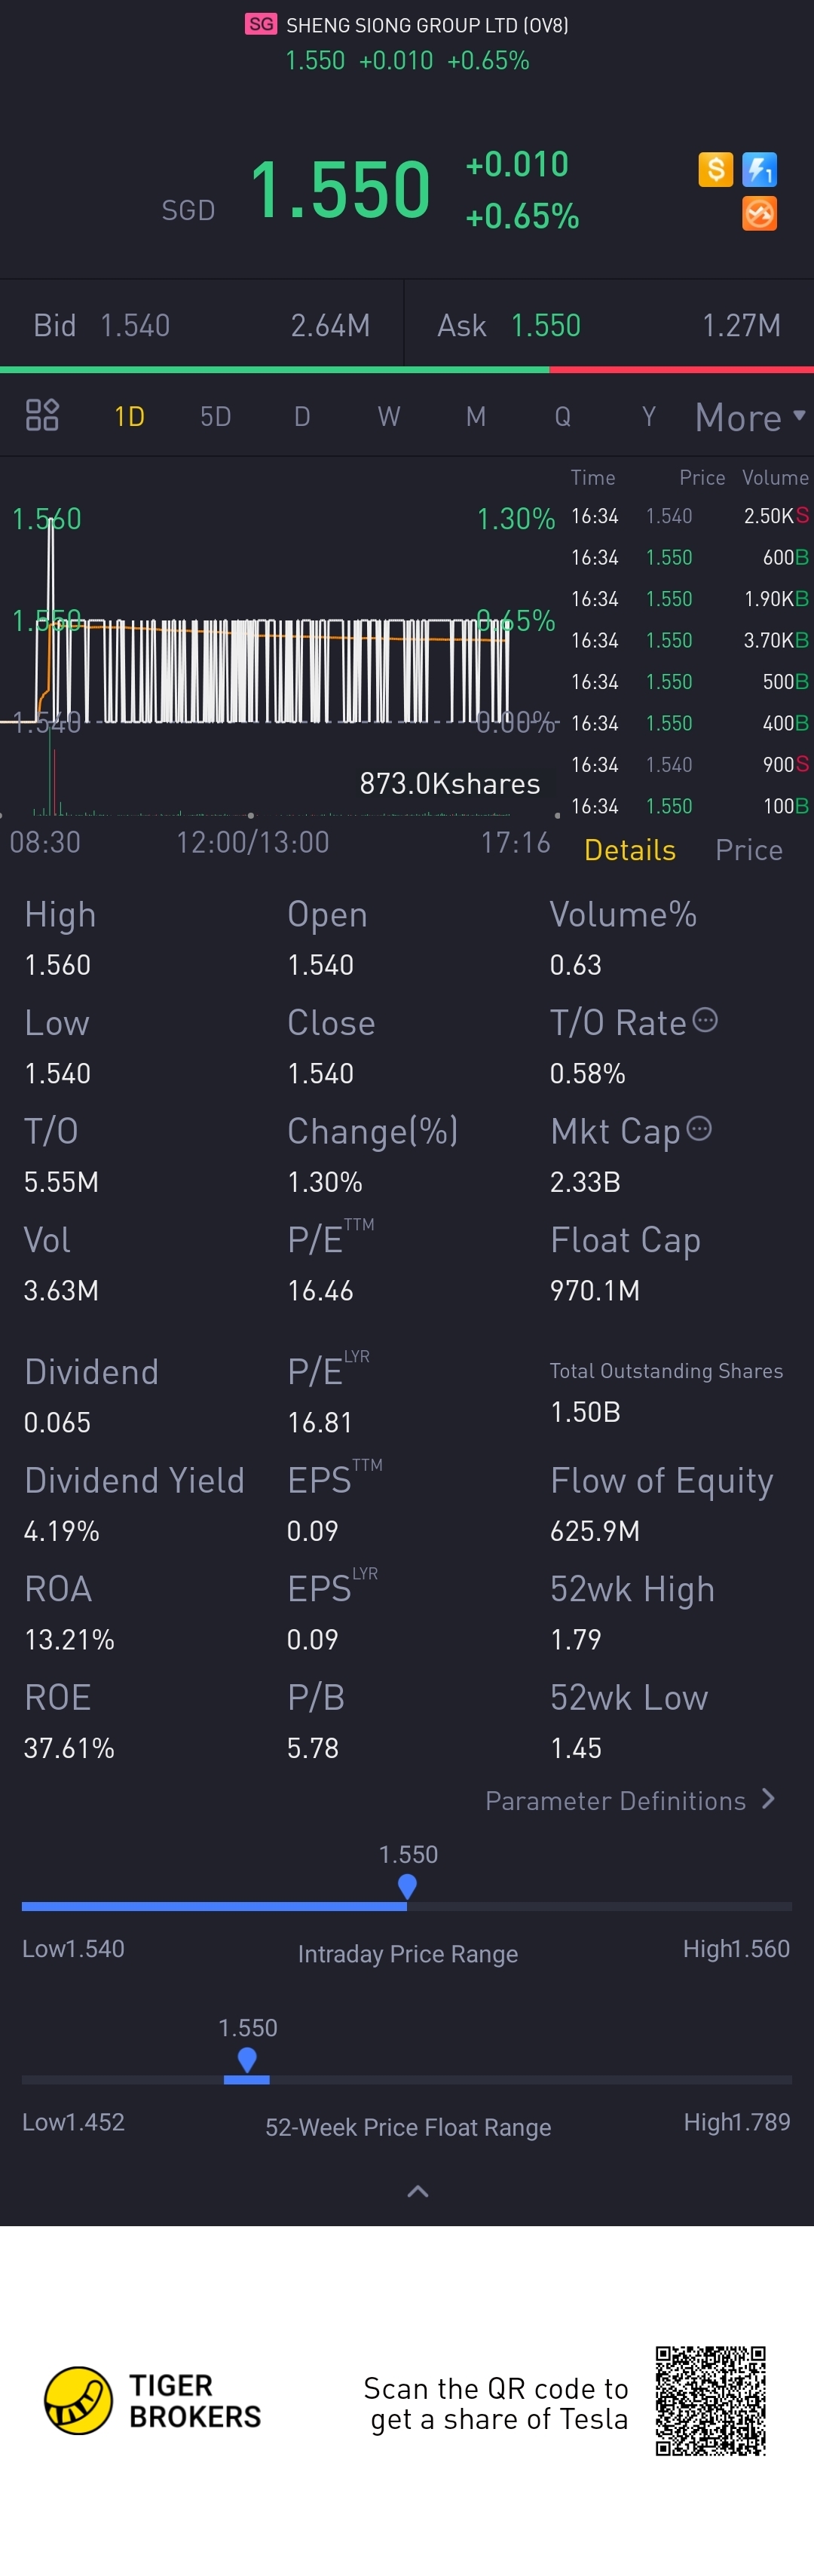Open the chart layout grid icon
Viewport: 814px width, 2576px height.
[42, 415]
